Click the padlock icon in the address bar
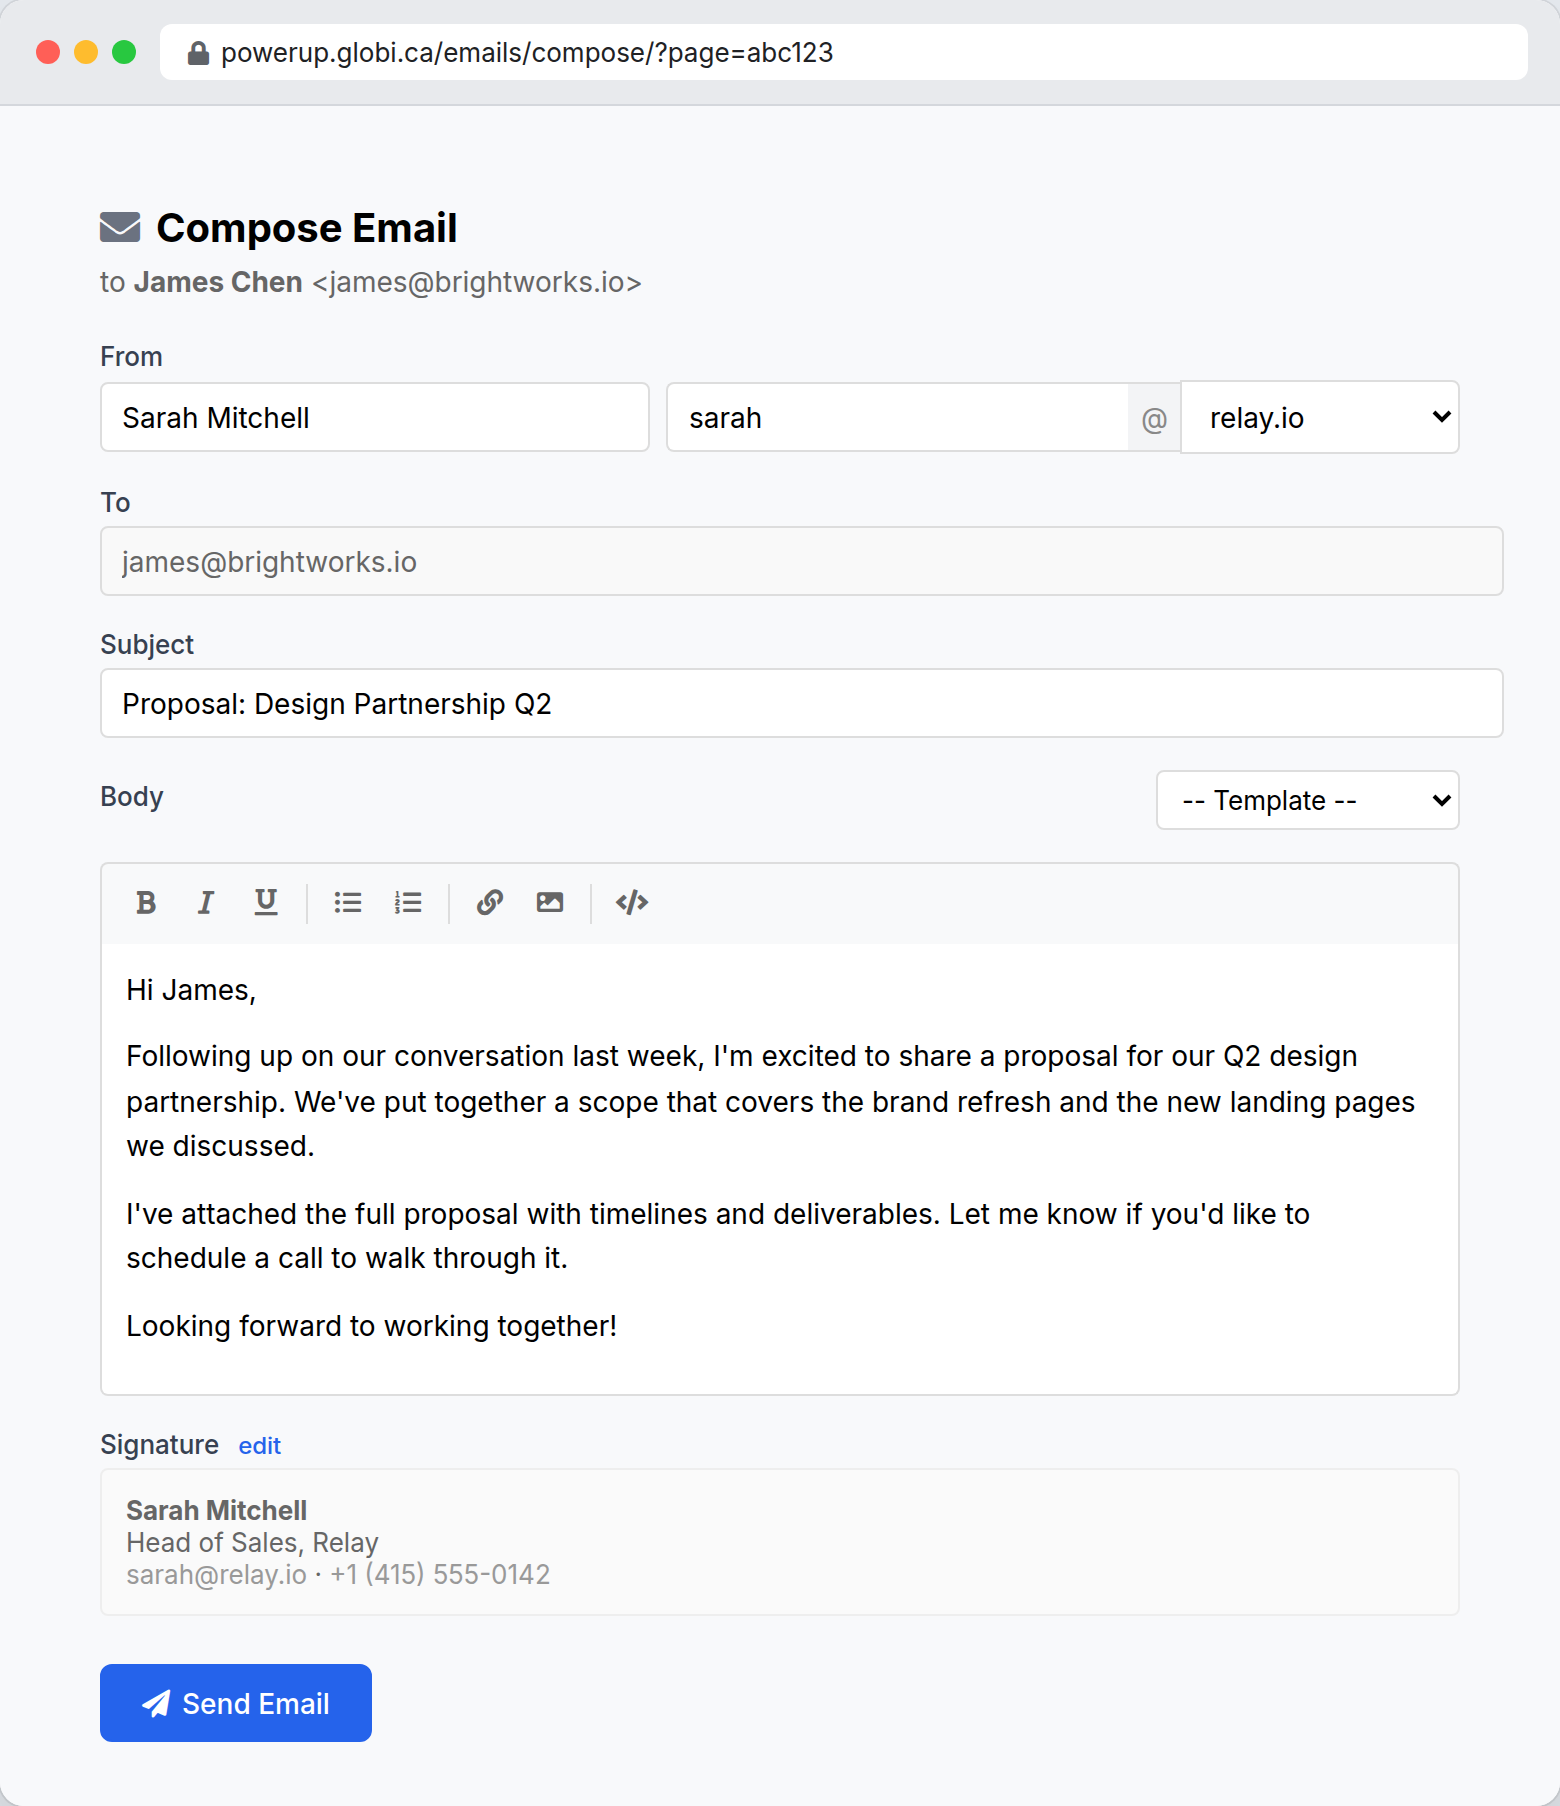This screenshot has height=1806, width=1560. point(198,53)
